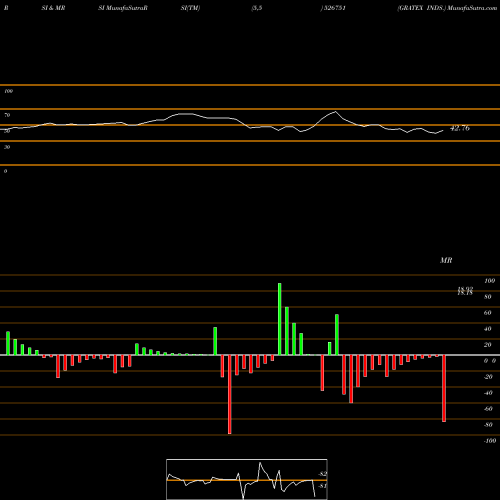Click the MR axis label -100

[x=490, y=441]
